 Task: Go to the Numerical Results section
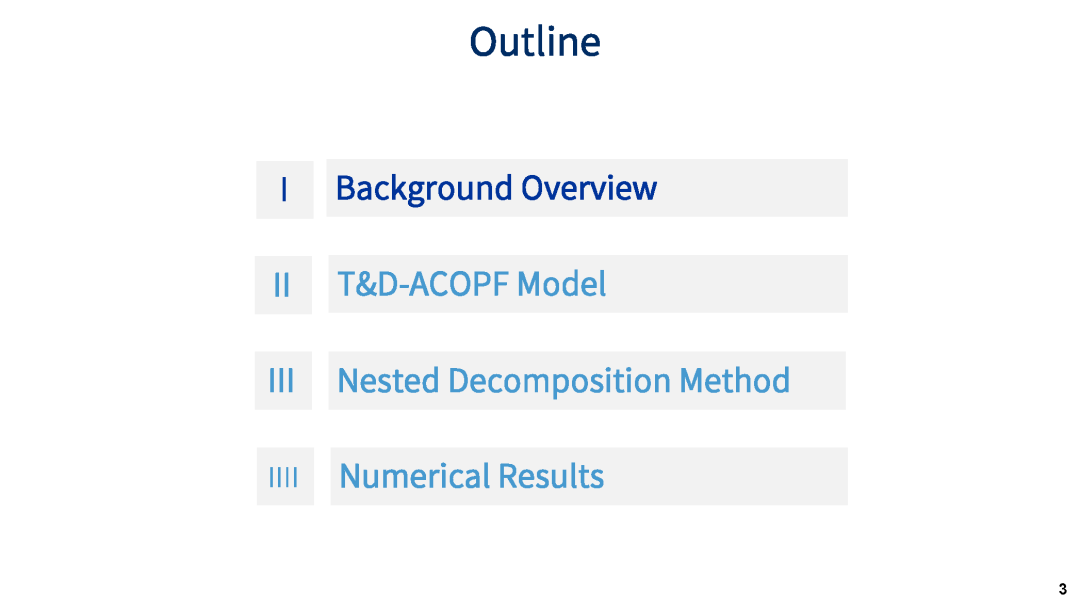point(588,476)
